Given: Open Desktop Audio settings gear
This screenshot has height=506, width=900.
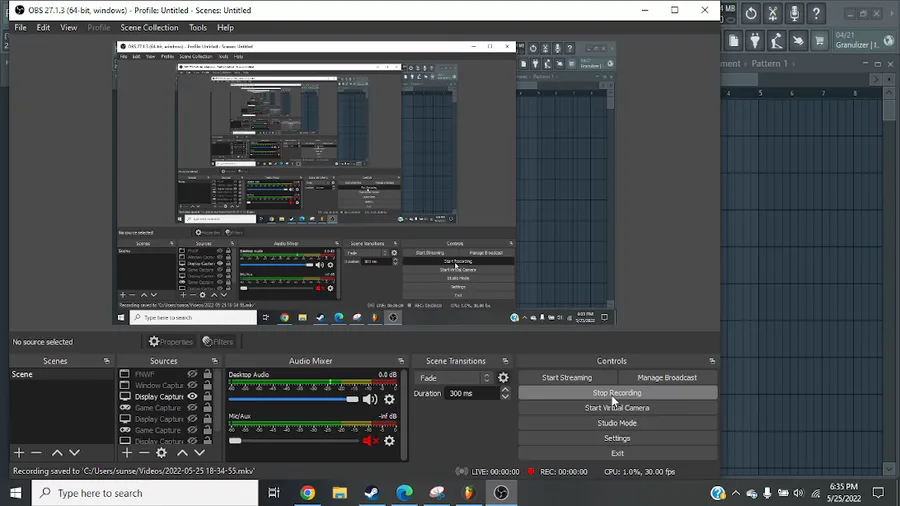Looking at the screenshot, I should tap(389, 399).
